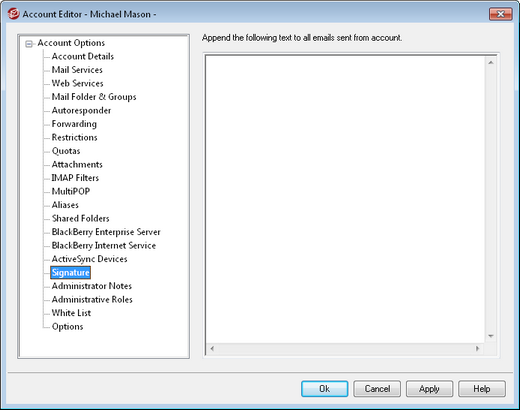Click the text area scroll up arrow
Image resolution: width=520 pixels, height=410 pixels.
pyautogui.click(x=491, y=62)
